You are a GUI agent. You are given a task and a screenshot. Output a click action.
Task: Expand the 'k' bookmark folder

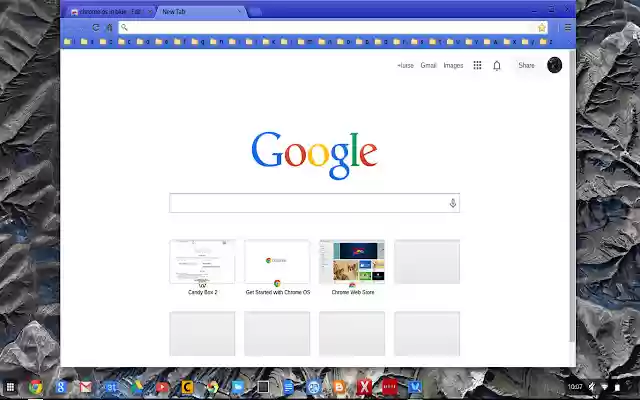pos(269,42)
